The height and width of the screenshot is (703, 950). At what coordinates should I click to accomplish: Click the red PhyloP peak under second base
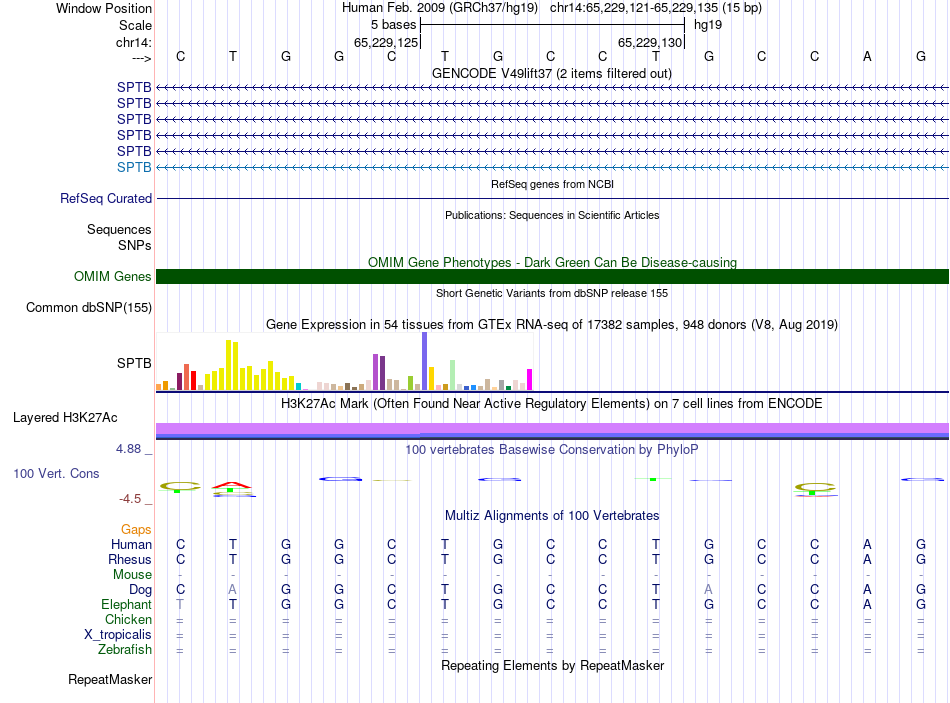(x=231, y=485)
